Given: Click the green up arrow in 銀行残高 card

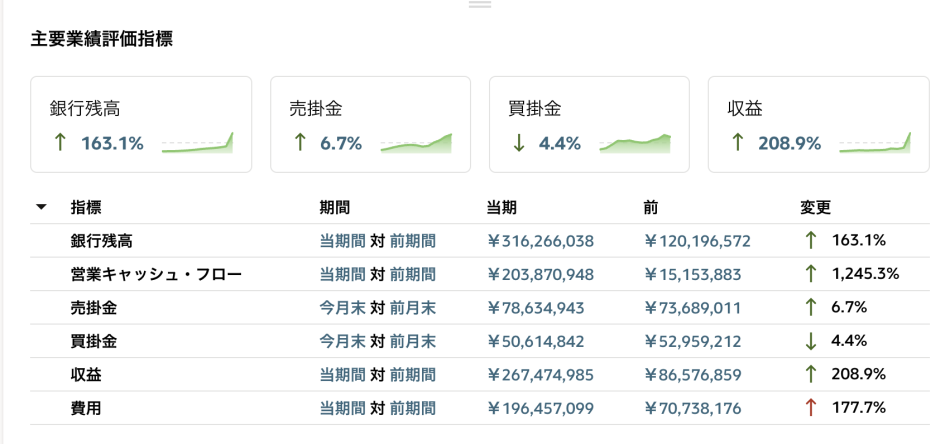Looking at the screenshot, I should pyautogui.click(x=60, y=143).
